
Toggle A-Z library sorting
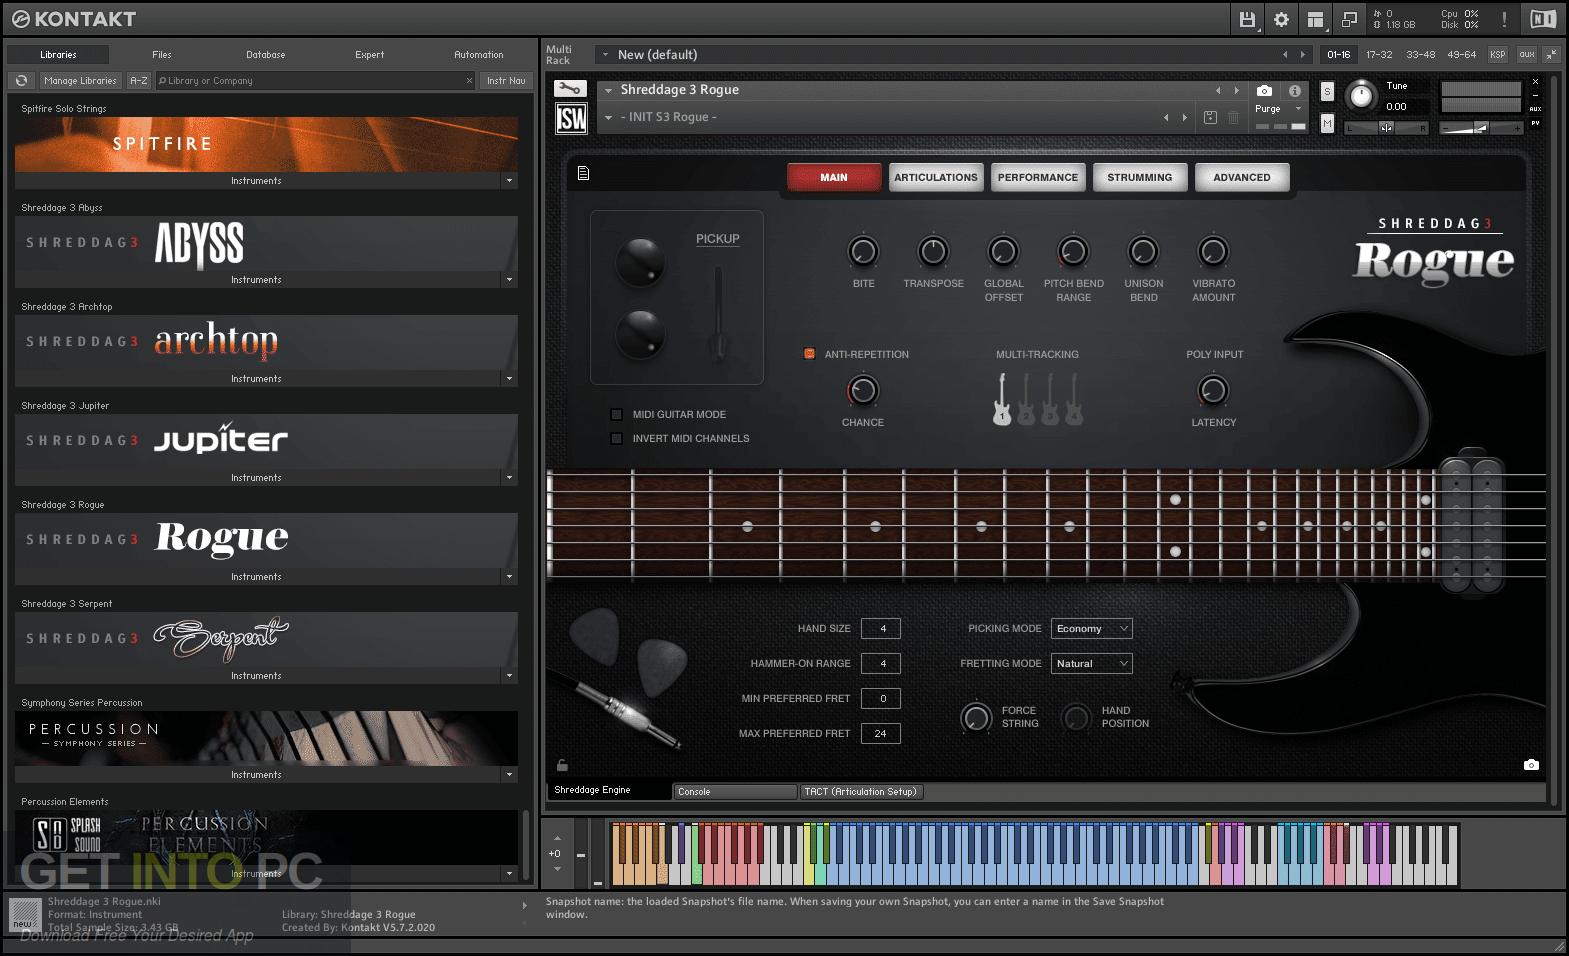139,80
